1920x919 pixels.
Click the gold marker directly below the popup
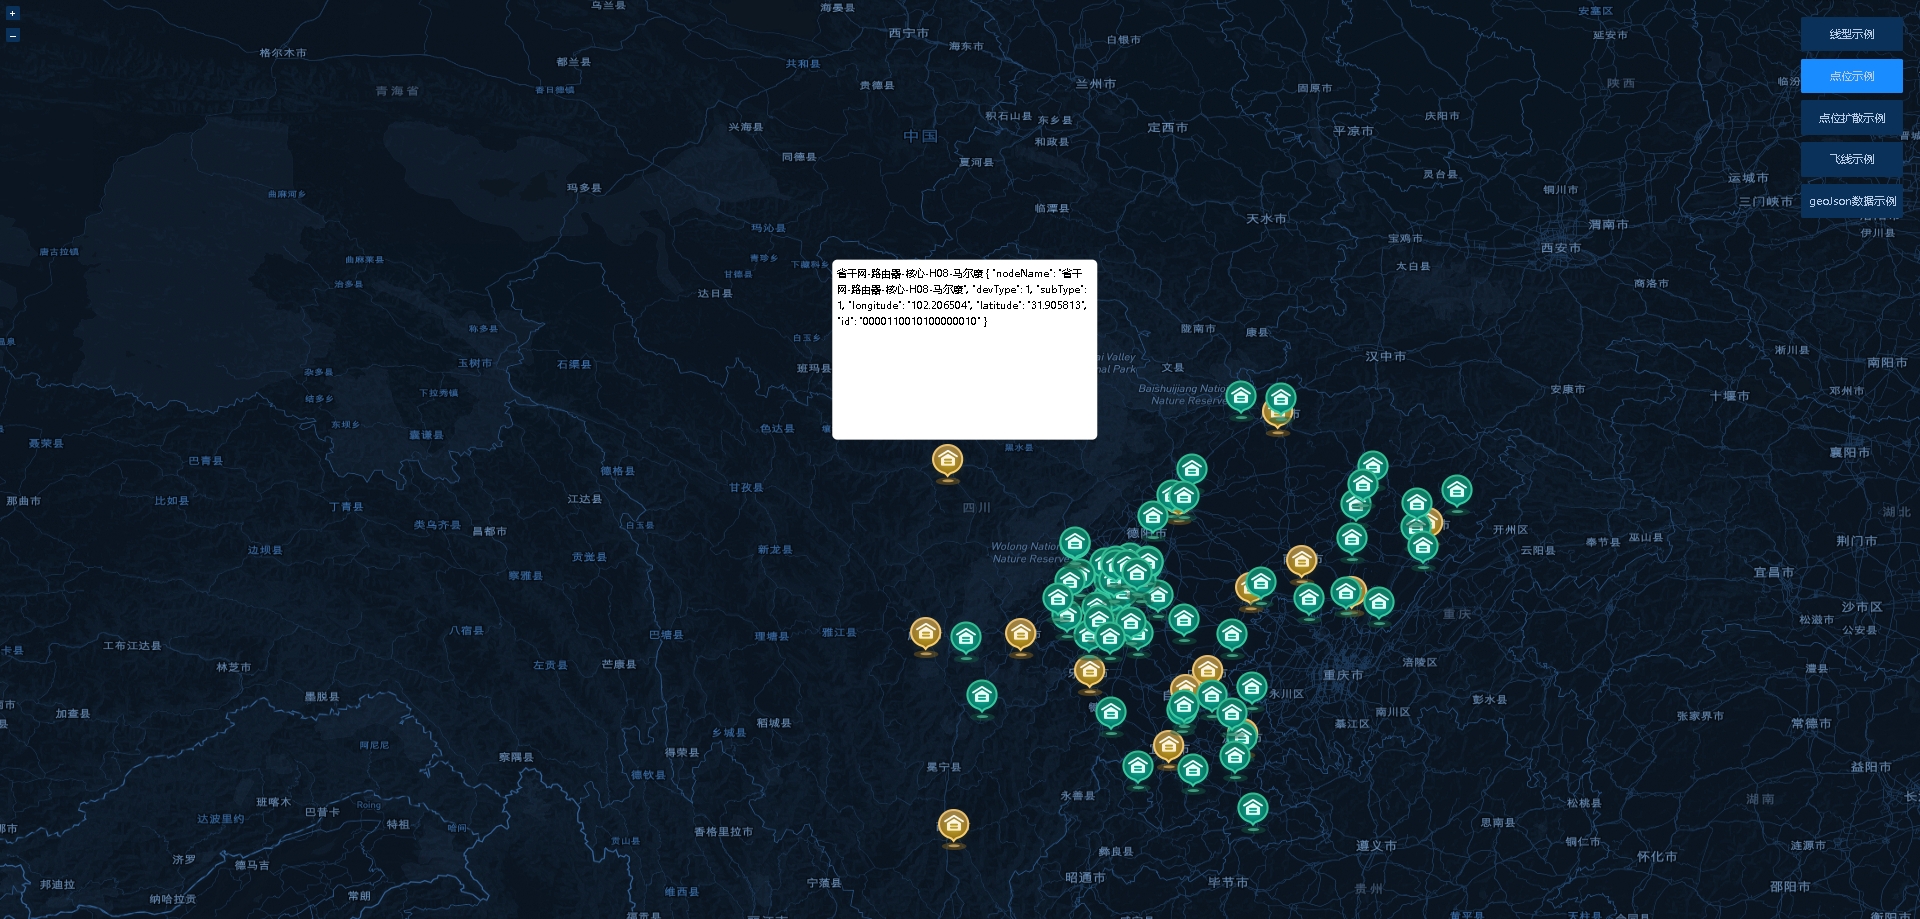point(947,460)
